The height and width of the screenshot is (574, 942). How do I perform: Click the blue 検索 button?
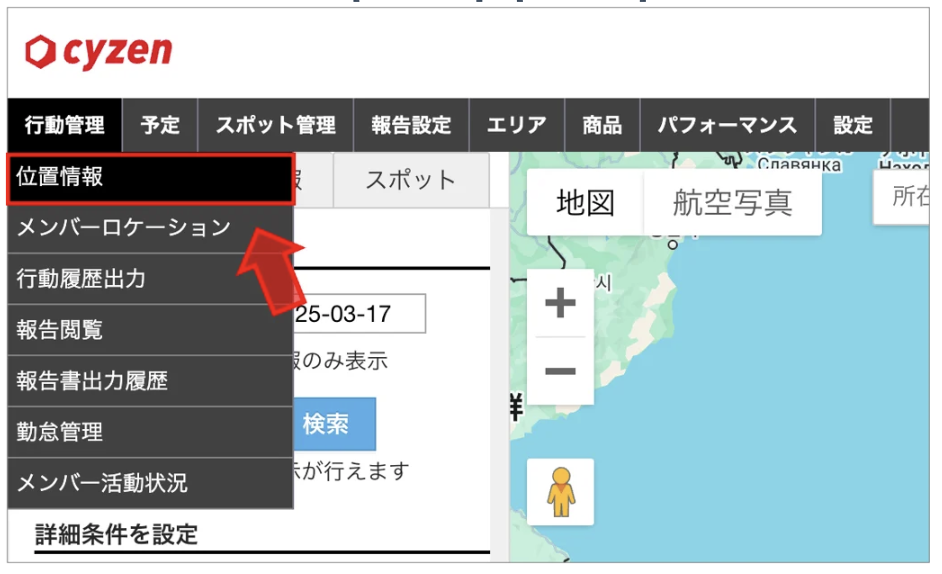pos(334,424)
